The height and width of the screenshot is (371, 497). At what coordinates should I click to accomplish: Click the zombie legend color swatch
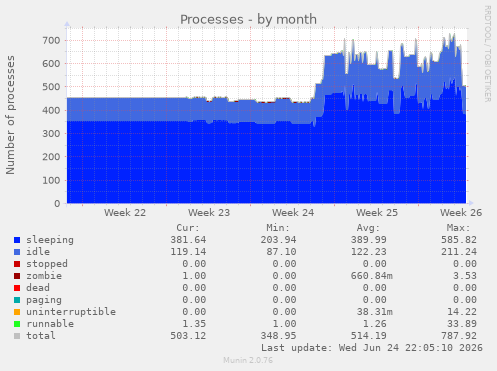pyautogui.click(x=17, y=276)
